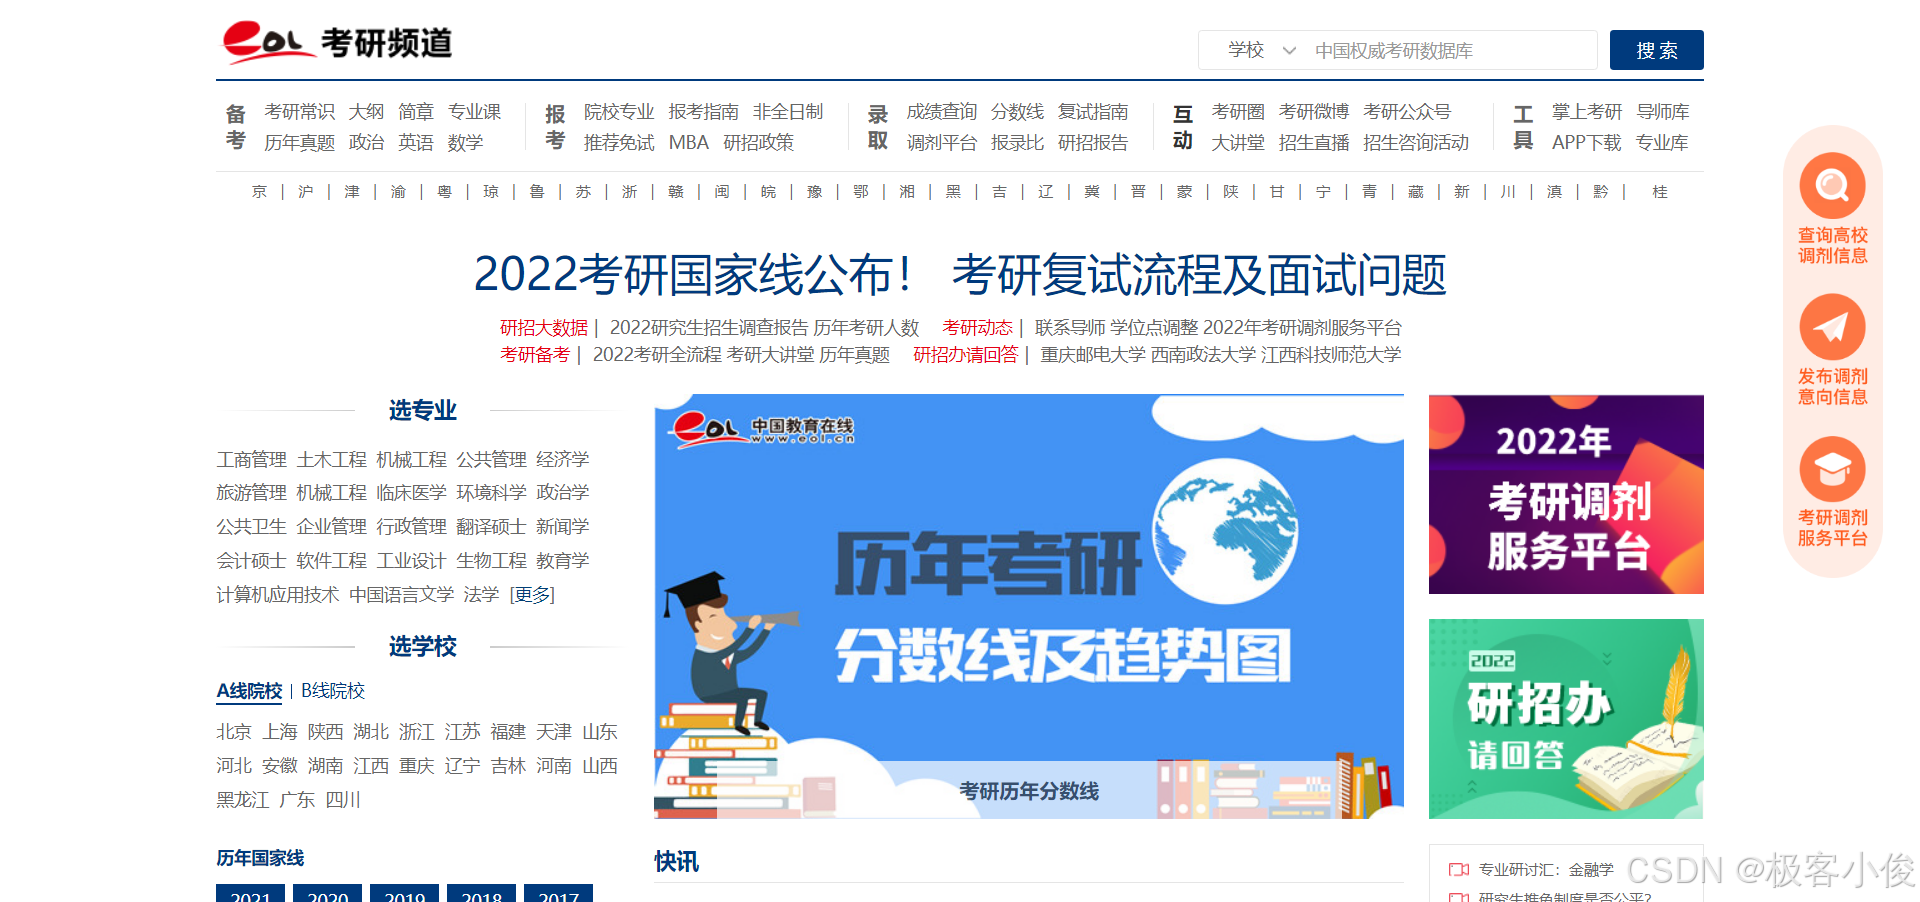Select 黑龙江 in the school list
This screenshot has height=902, width=1920.
(x=243, y=800)
